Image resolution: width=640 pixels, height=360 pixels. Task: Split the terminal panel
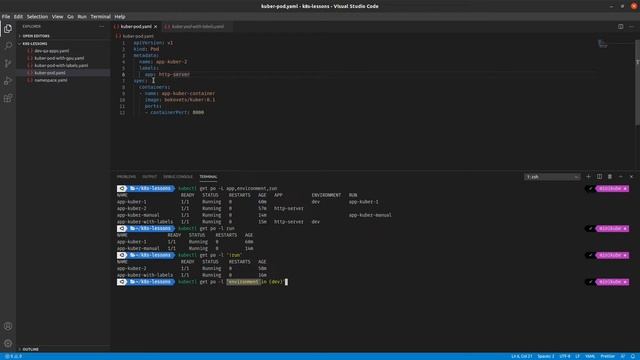click(x=599, y=177)
